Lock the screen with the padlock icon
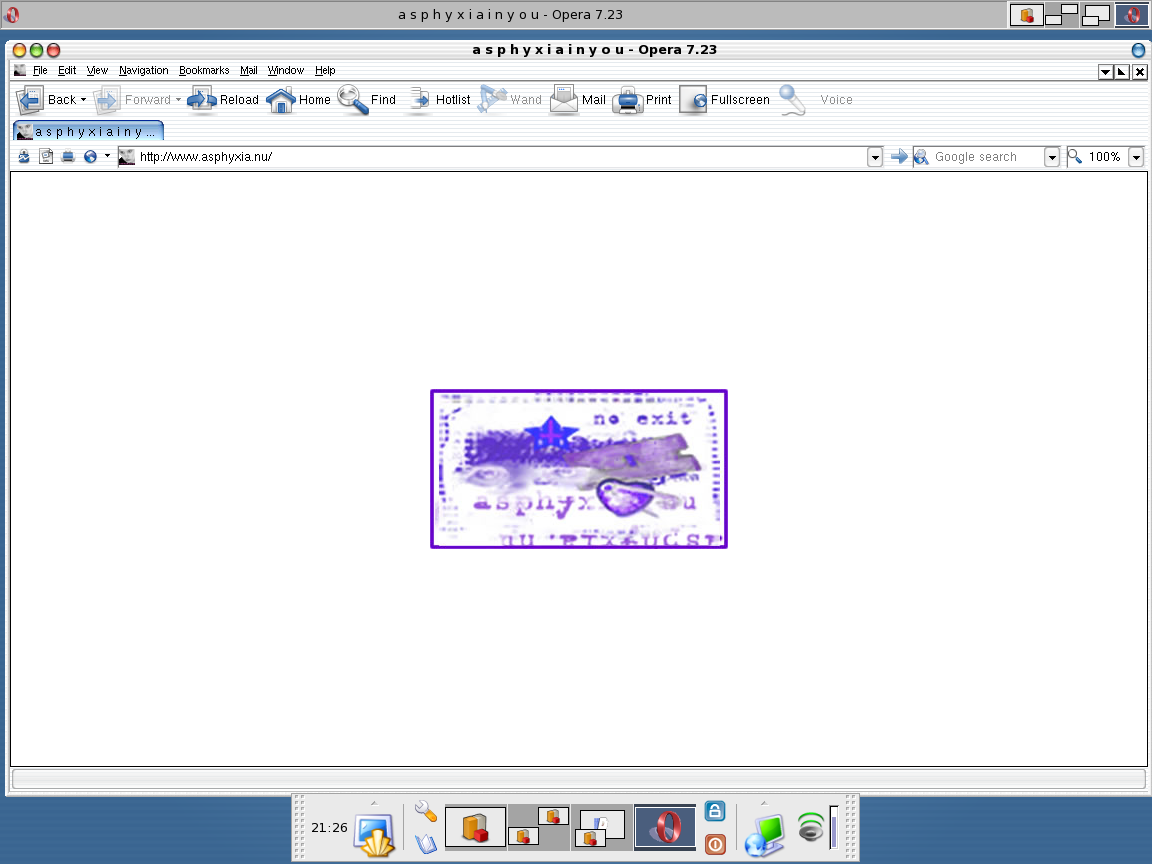Image resolution: width=1152 pixels, height=864 pixels. [x=715, y=811]
